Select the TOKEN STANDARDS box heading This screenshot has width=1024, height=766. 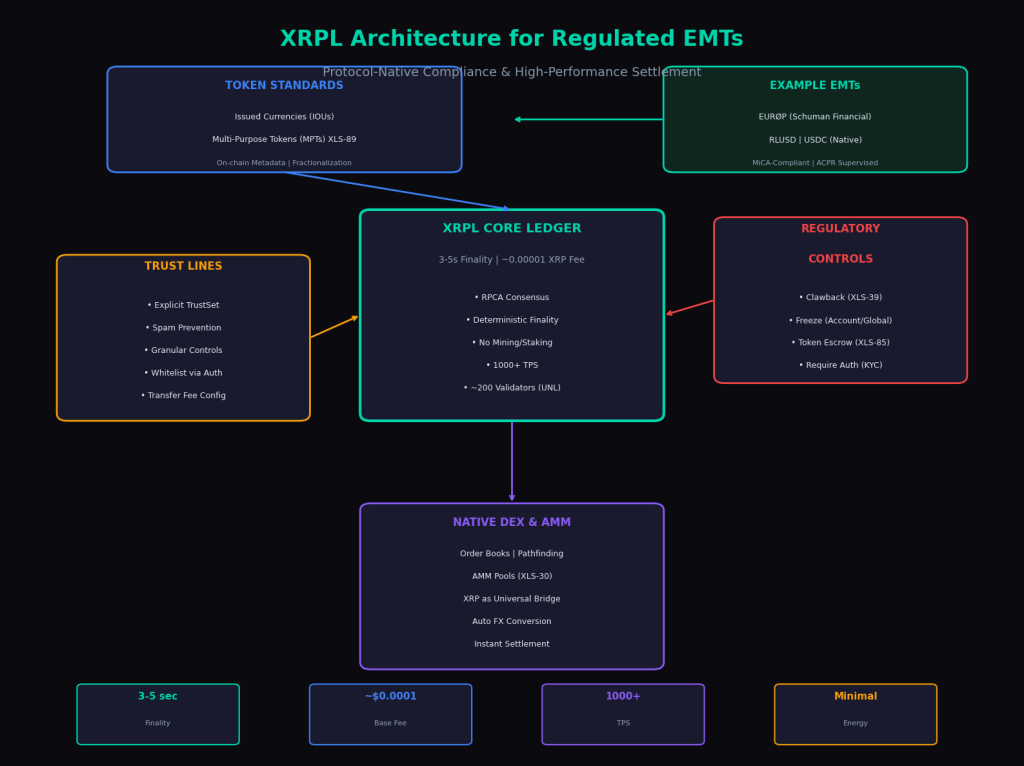(x=284, y=86)
